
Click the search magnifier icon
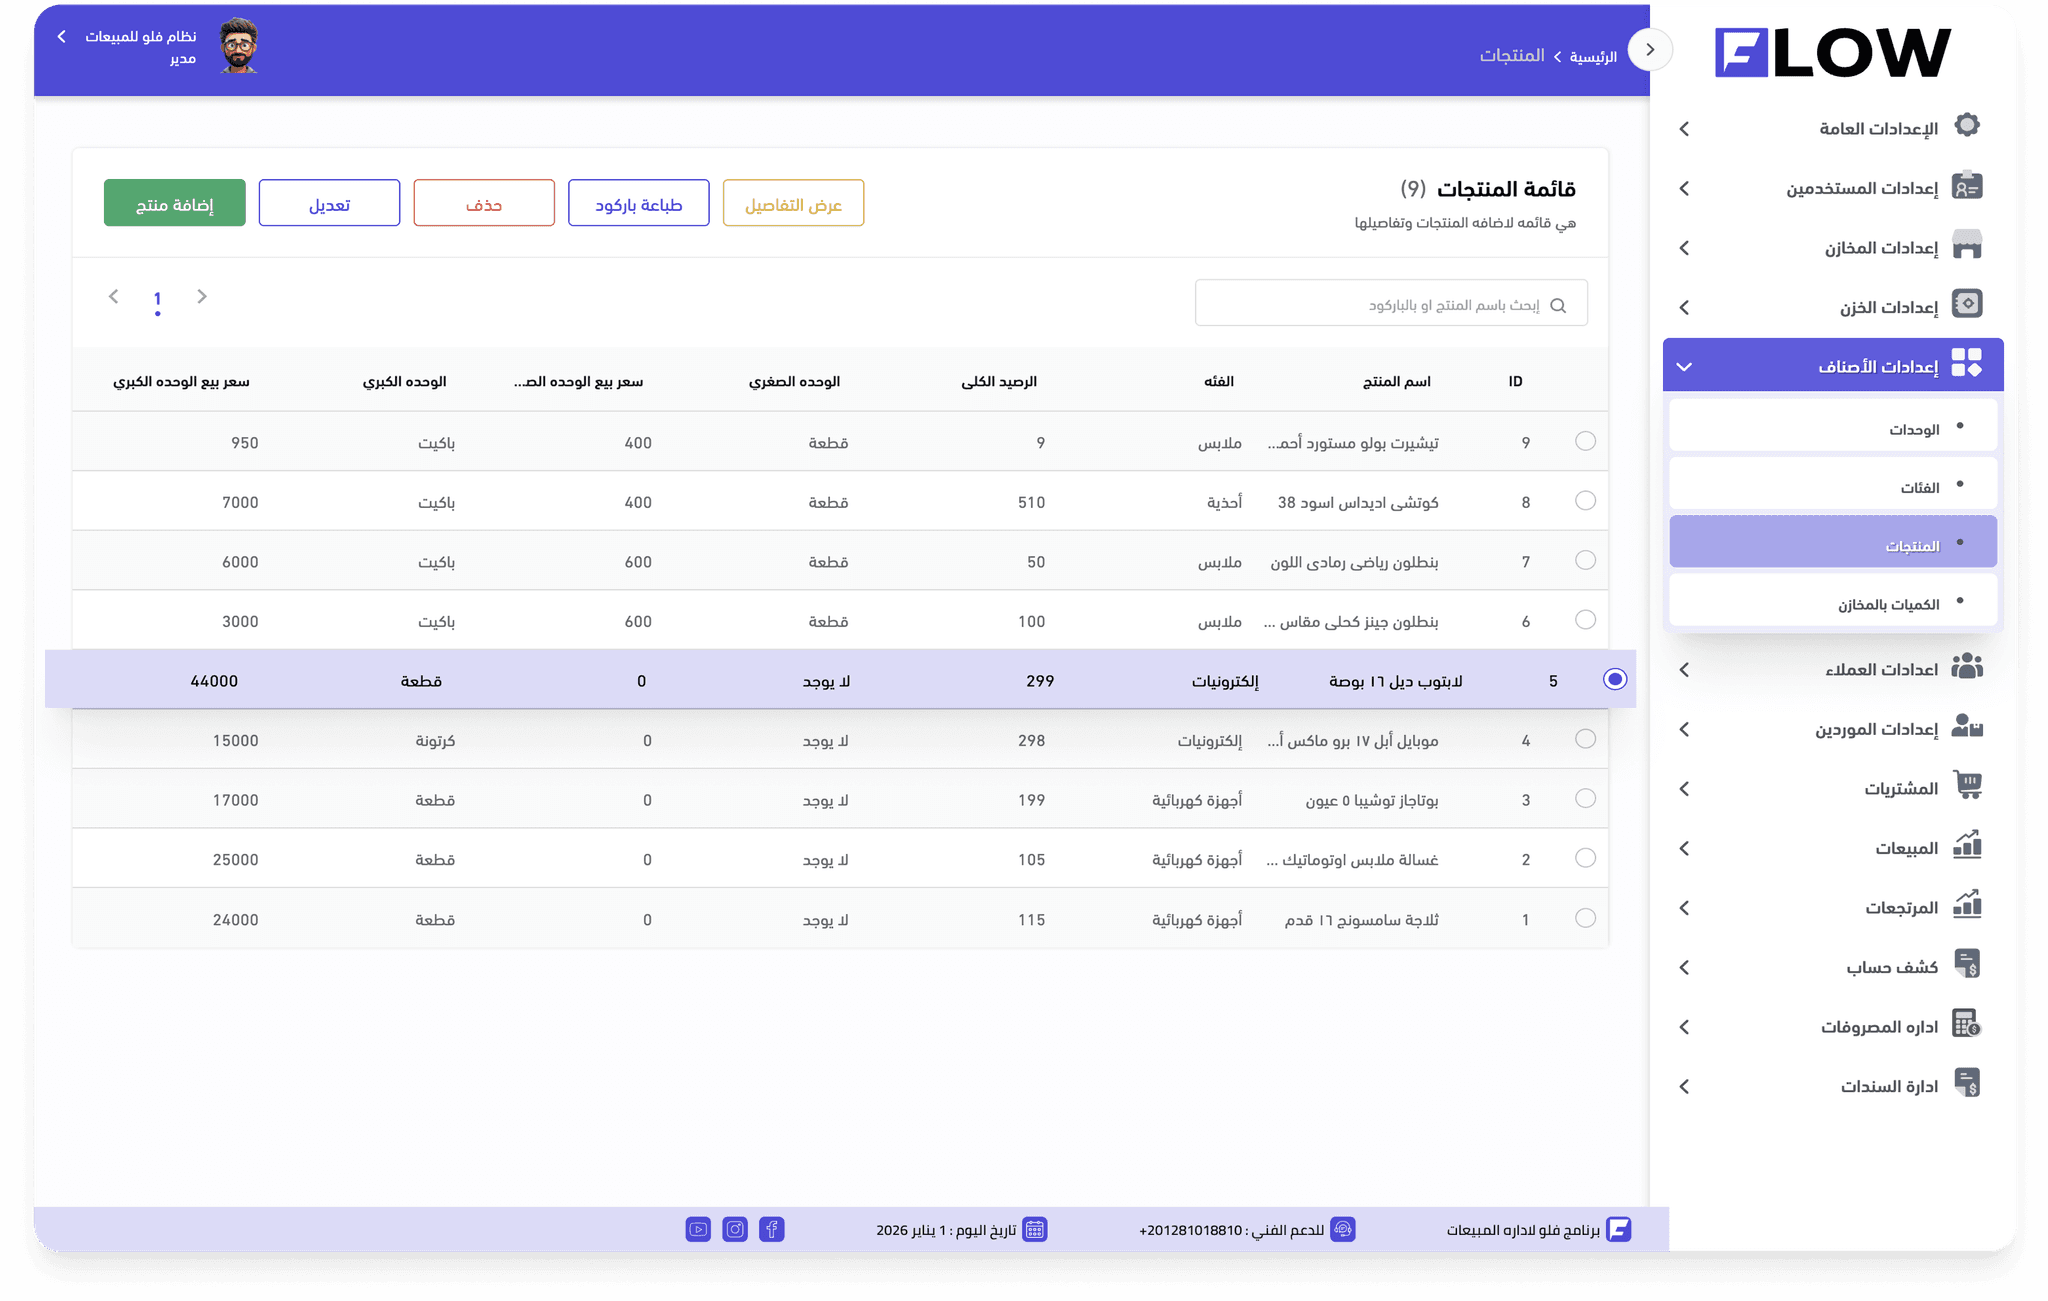(x=1558, y=305)
